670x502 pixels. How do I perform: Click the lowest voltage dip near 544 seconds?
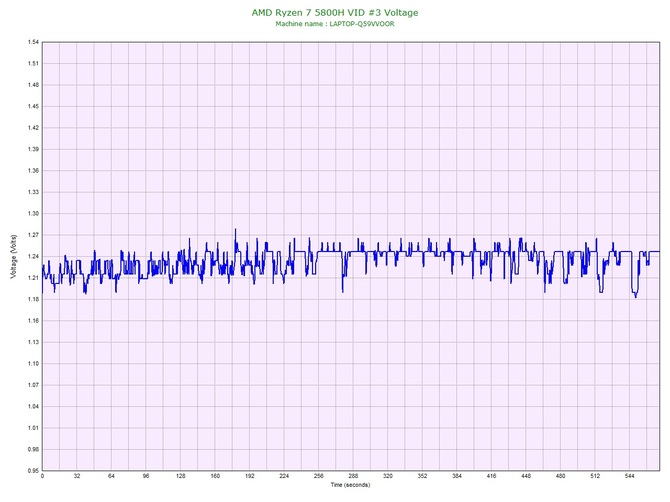point(636,297)
